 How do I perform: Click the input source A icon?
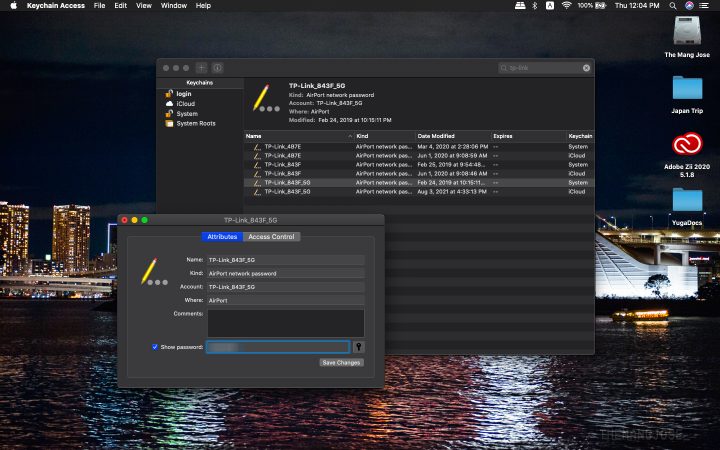(x=550, y=6)
